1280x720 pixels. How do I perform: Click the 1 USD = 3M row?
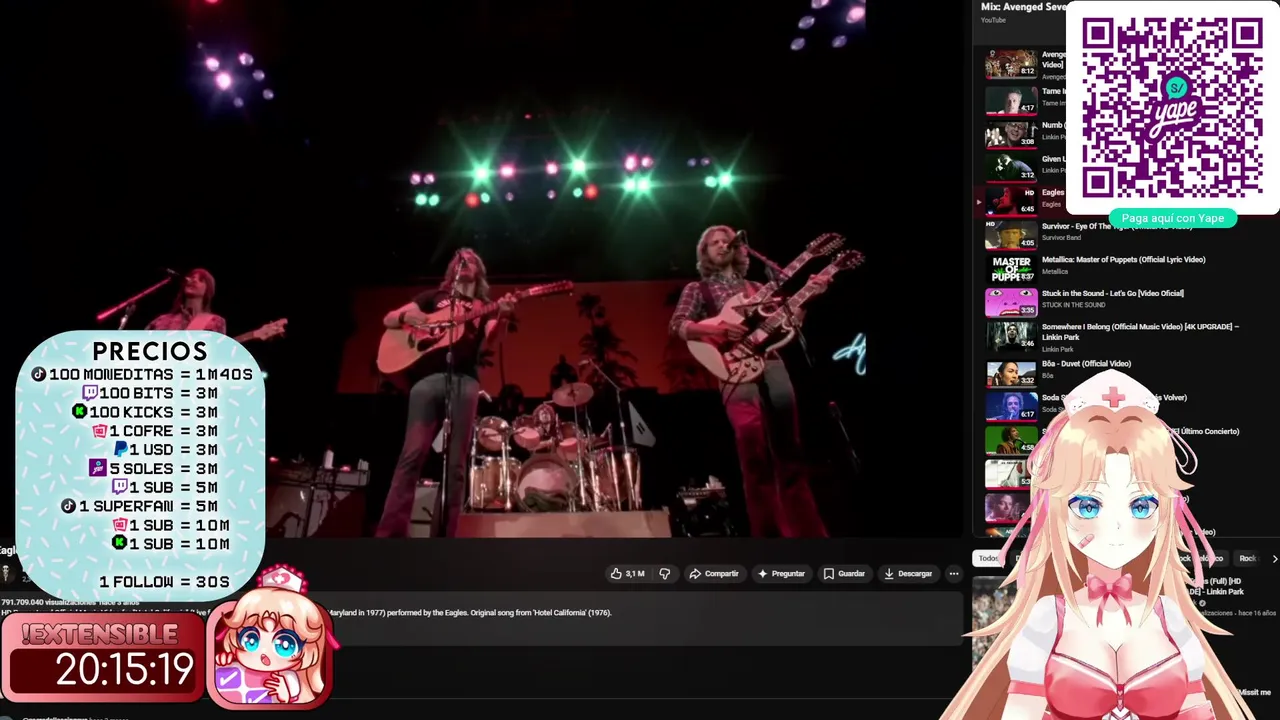click(x=166, y=450)
